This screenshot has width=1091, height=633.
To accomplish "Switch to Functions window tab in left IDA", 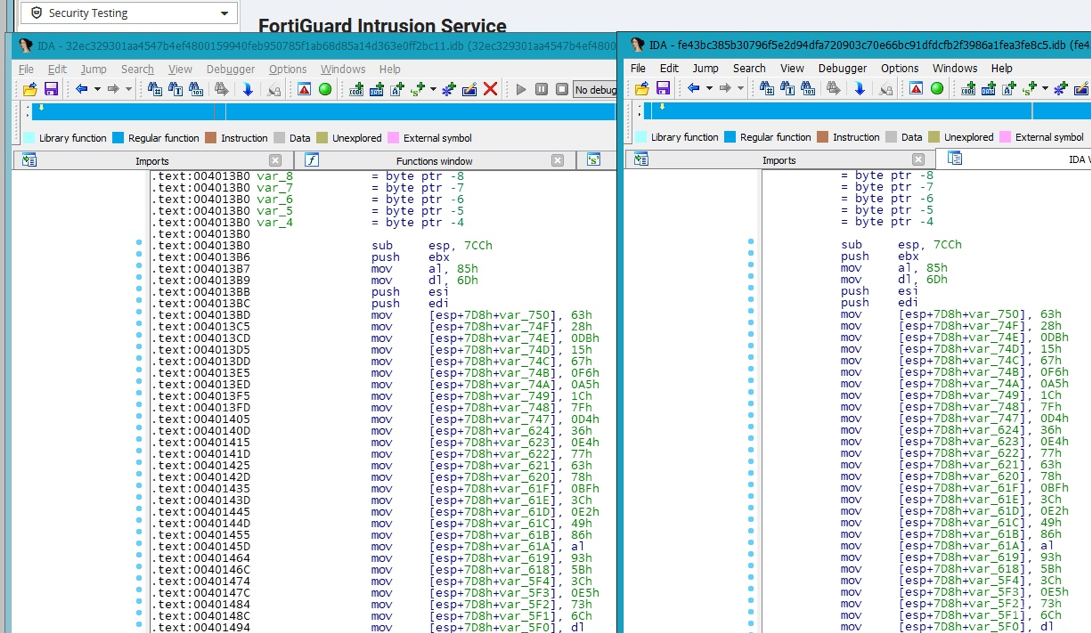I will click(434, 161).
